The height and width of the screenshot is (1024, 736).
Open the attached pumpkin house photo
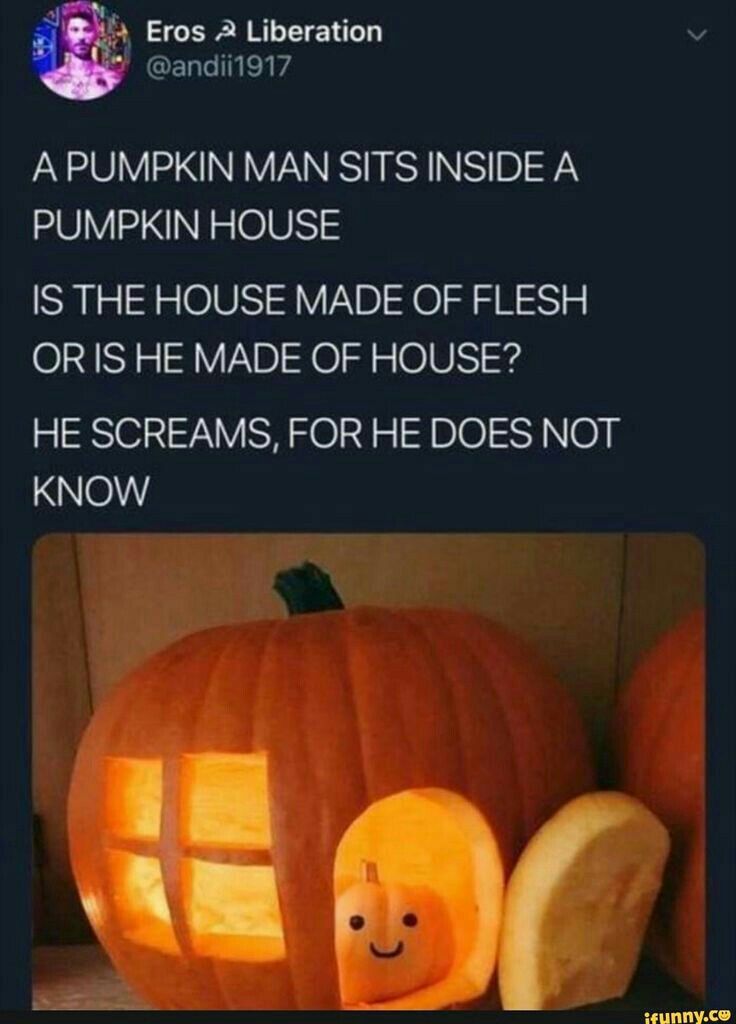click(369, 771)
